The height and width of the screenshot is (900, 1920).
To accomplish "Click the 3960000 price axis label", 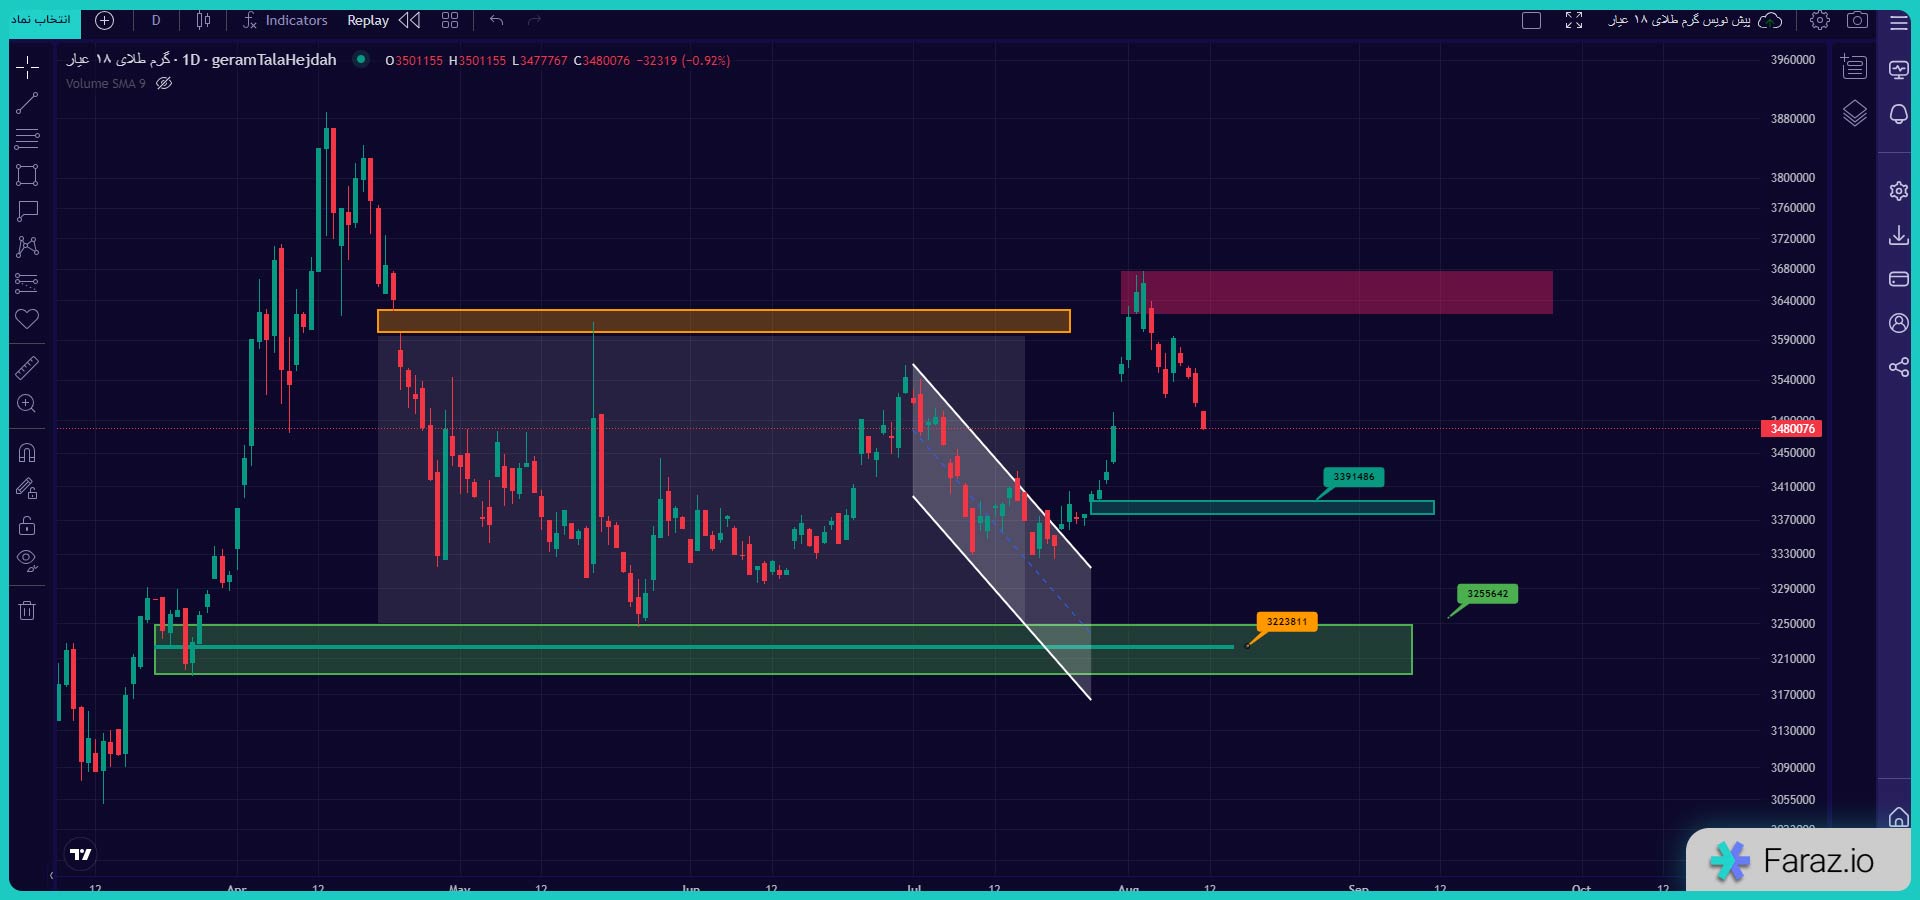I will [x=1793, y=60].
